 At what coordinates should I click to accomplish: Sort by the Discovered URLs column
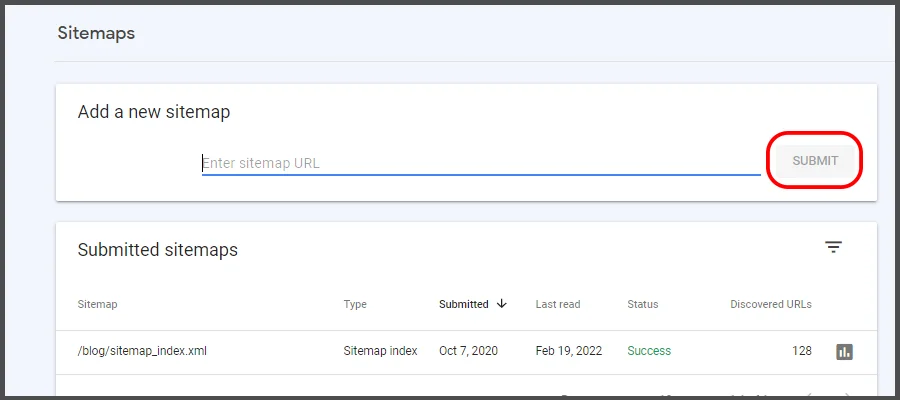770,304
